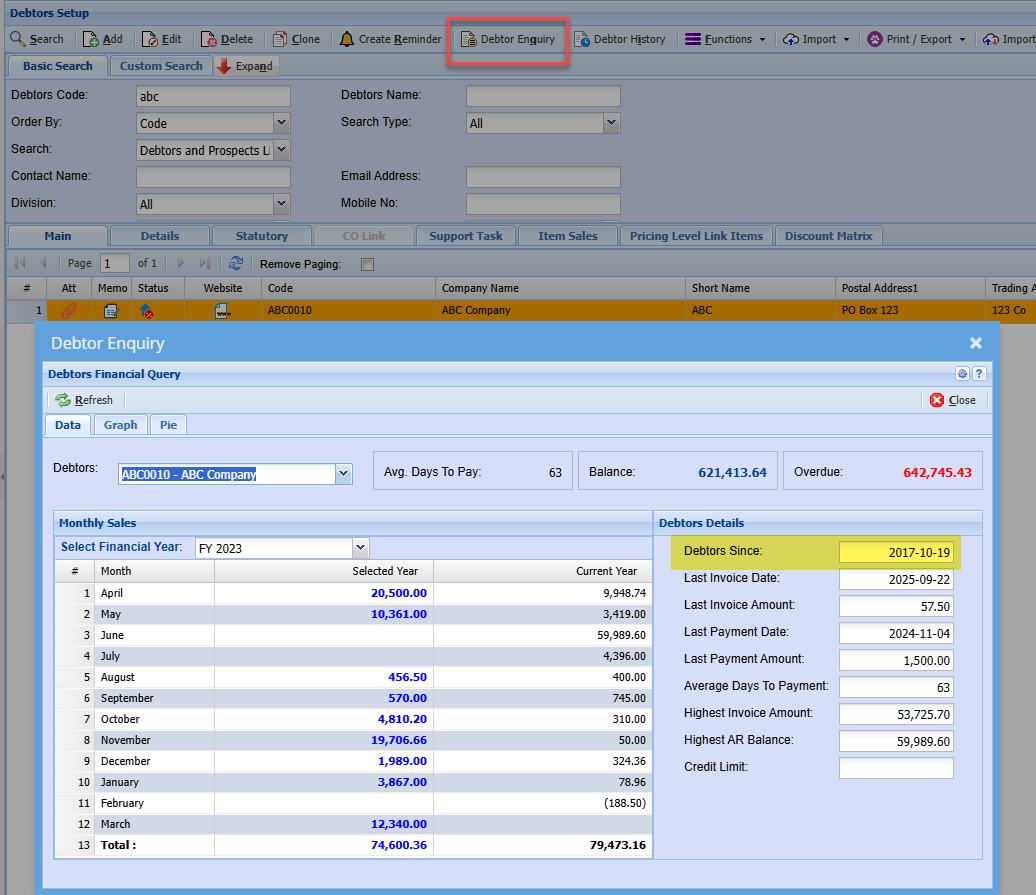Switch to the Pie tab
Screen dimensions: 1036x895
coord(168,425)
